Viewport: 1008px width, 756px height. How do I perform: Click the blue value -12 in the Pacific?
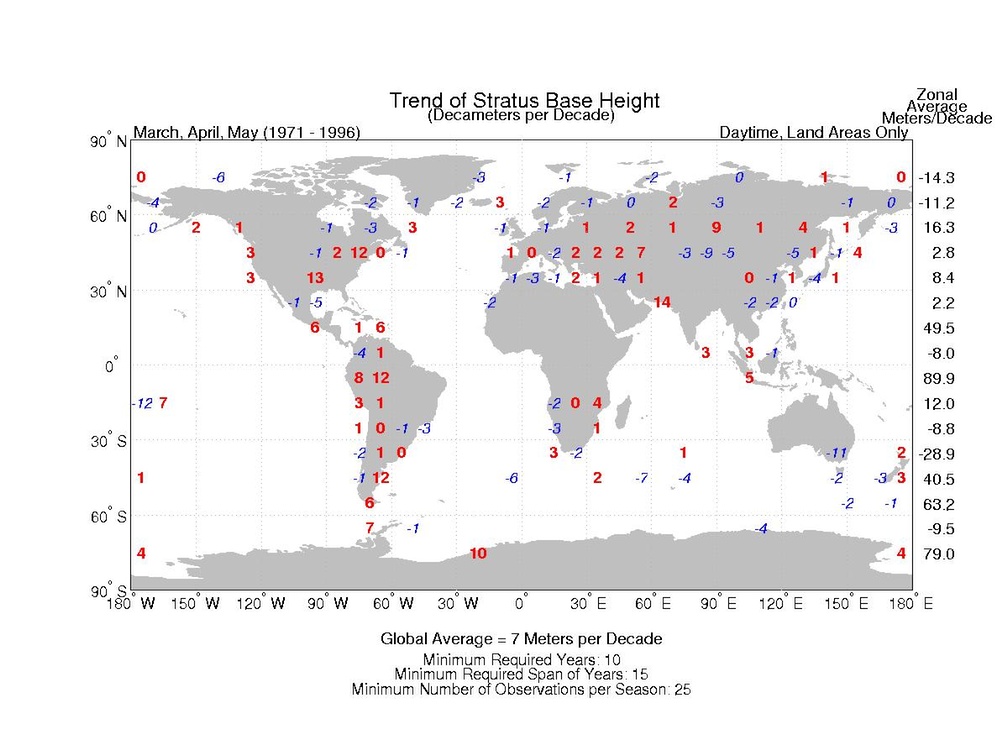coord(143,403)
